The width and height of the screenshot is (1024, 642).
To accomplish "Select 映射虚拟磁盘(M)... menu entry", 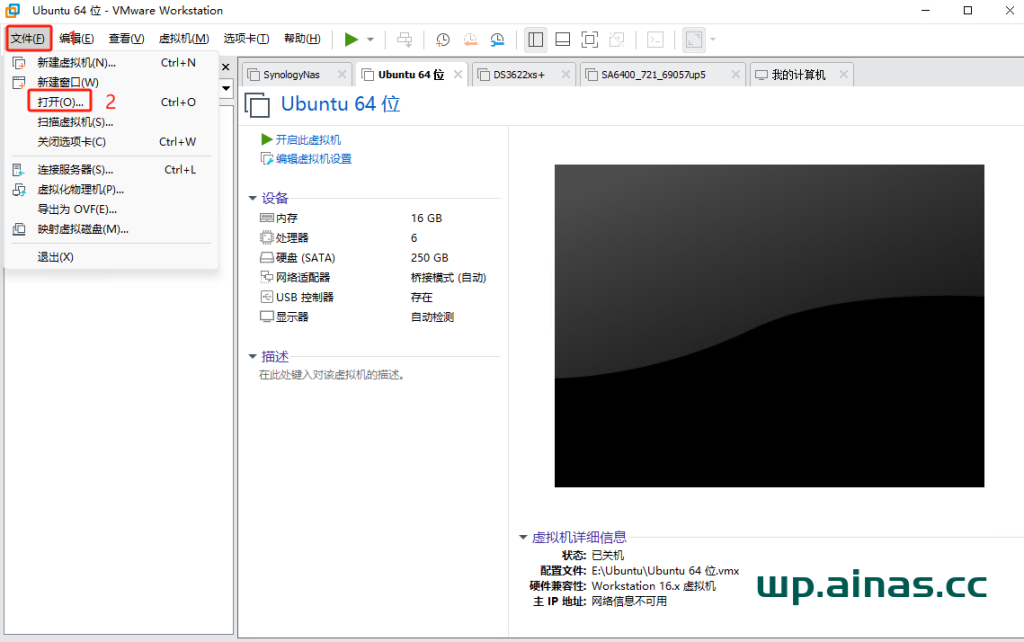I will click(111, 229).
